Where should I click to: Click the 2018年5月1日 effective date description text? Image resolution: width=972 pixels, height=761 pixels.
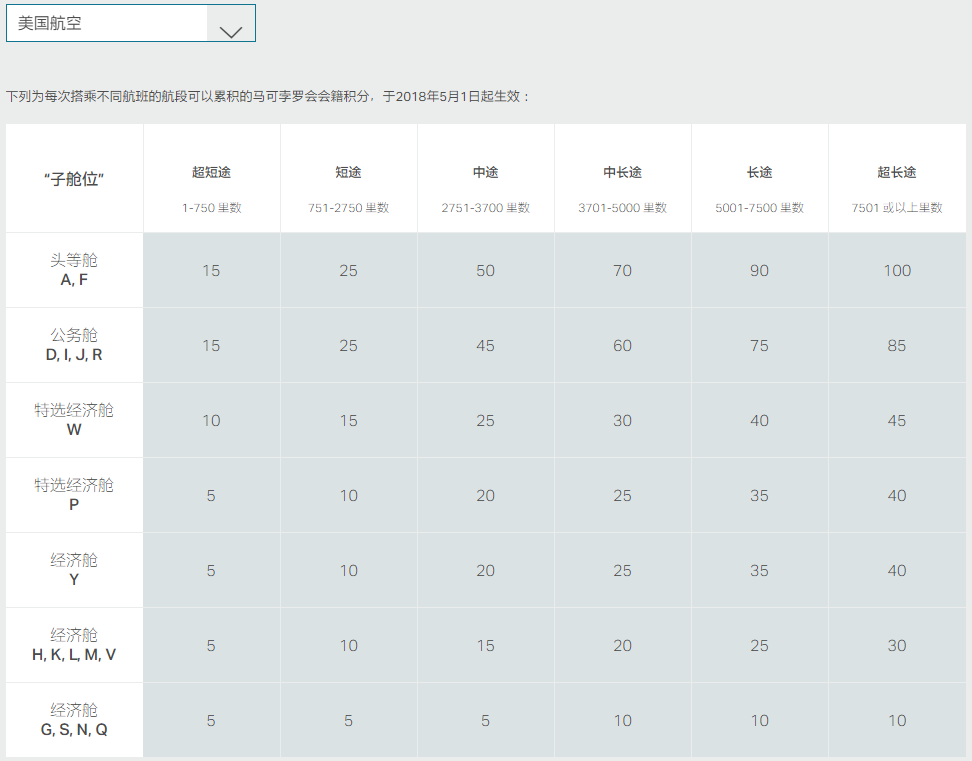(268, 97)
